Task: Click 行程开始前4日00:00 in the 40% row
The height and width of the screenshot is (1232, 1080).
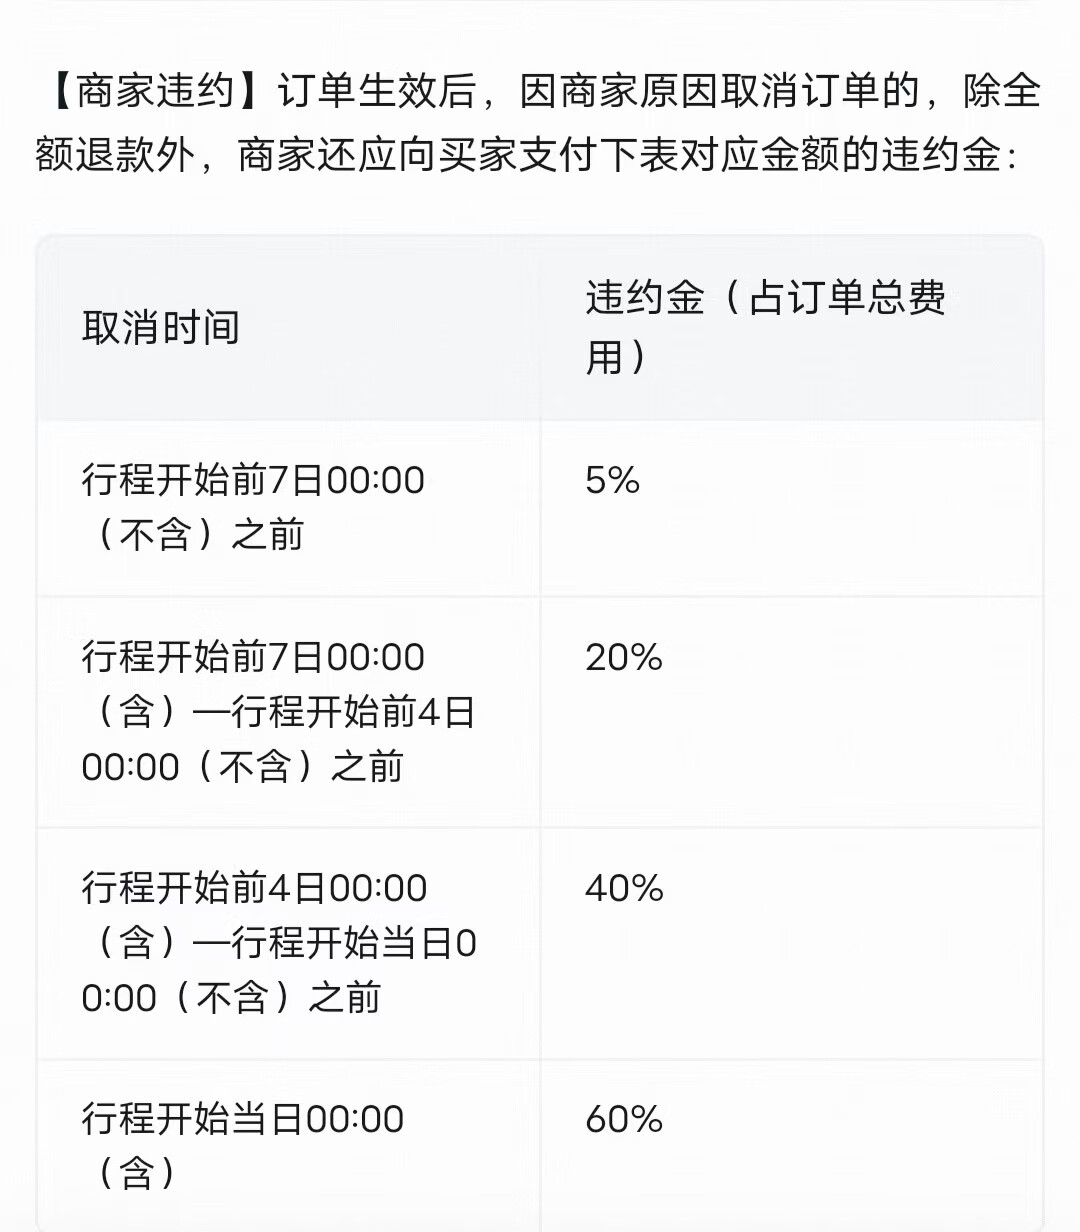Action: pyautogui.click(x=254, y=888)
